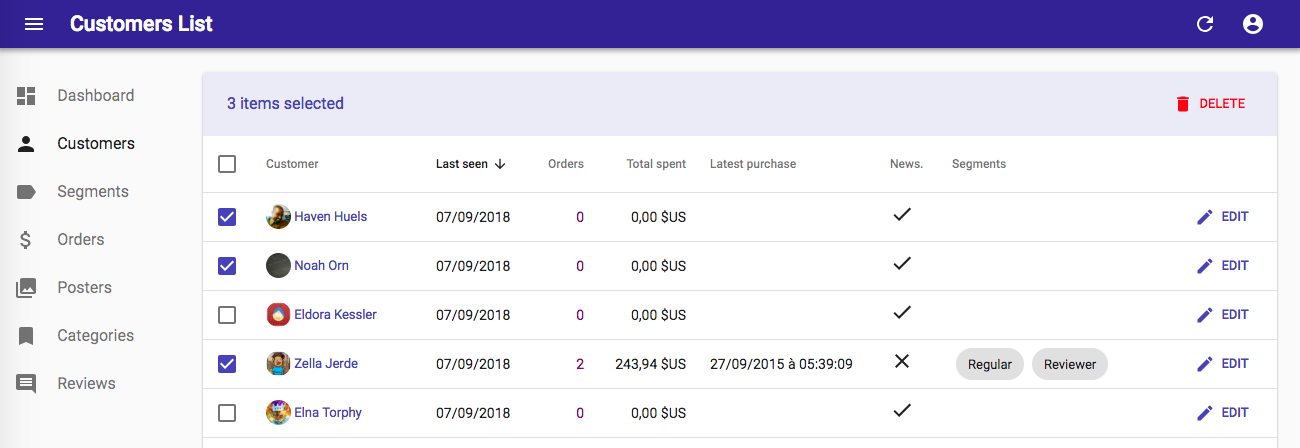Go to Dashboard in the sidebar
1300x448 pixels.
click(95, 96)
